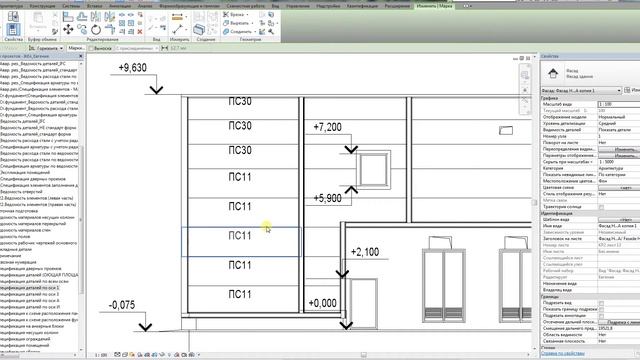Click the Array tool icon
This screenshot has width=640, height=360.
(122, 23)
